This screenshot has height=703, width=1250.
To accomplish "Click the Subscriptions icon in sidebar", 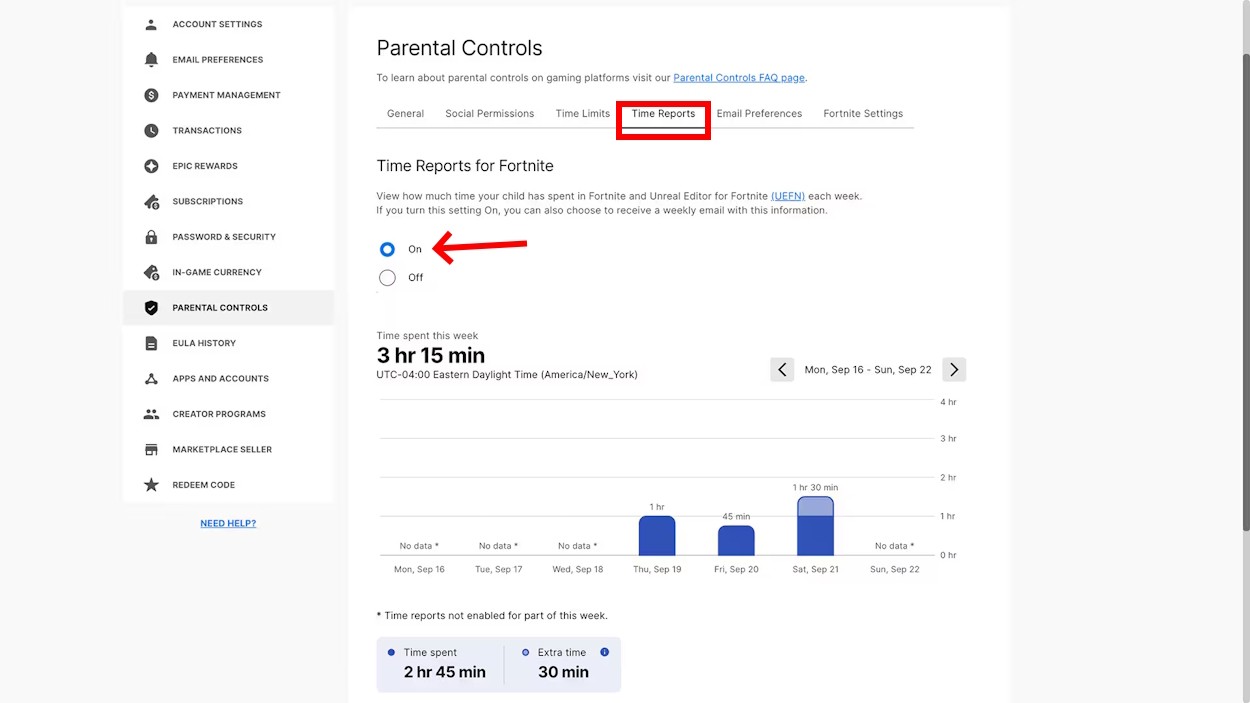I will click(151, 202).
